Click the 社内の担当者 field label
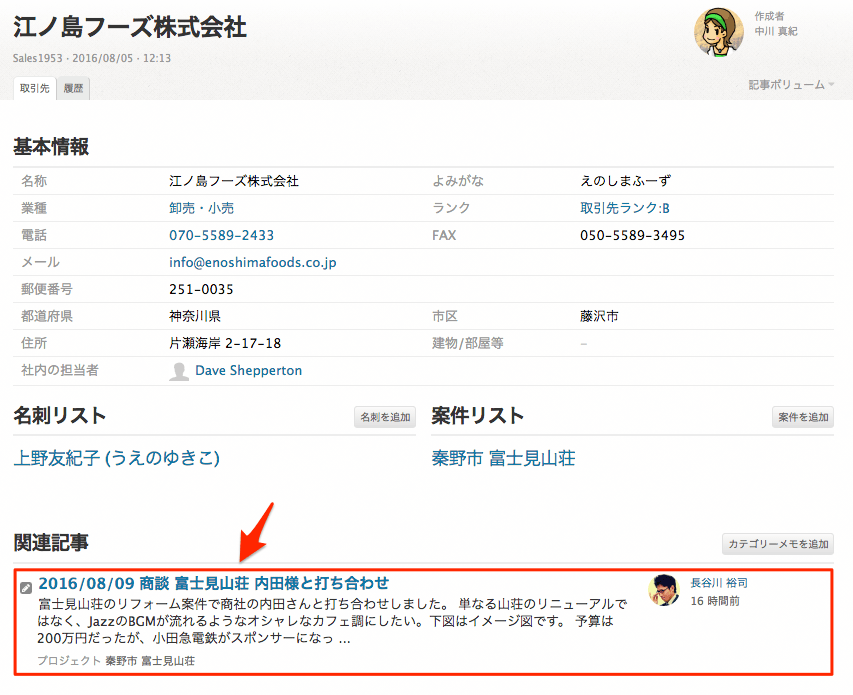This screenshot has width=853, height=695. (x=60, y=370)
